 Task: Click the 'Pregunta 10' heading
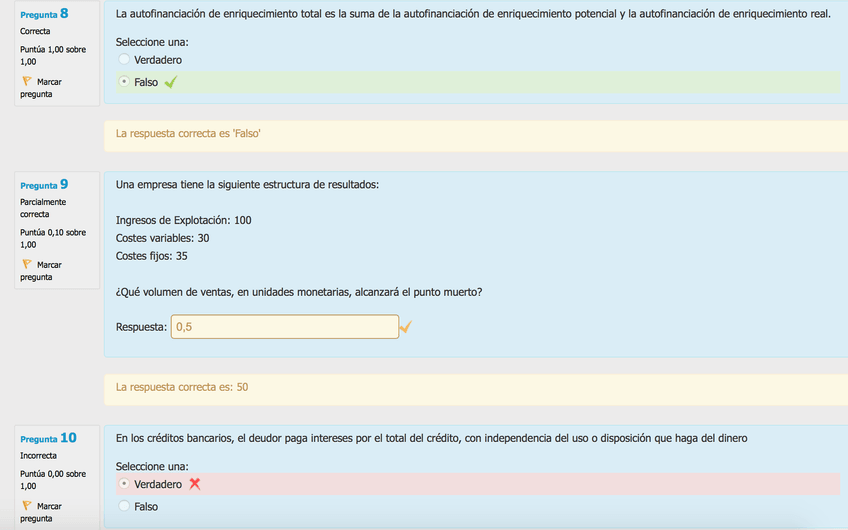(48, 438)
